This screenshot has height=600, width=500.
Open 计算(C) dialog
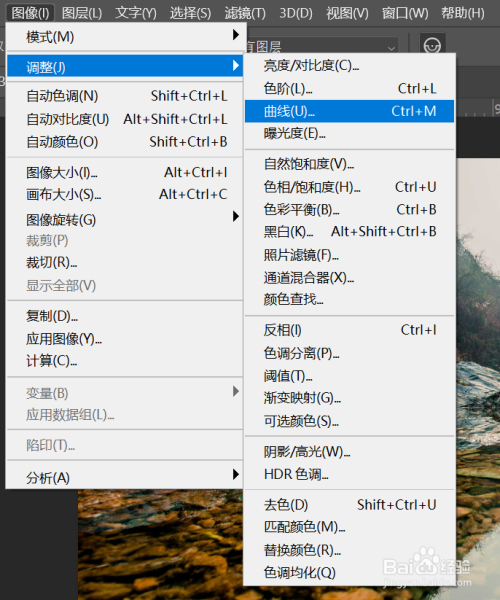[x=125, y=361]
